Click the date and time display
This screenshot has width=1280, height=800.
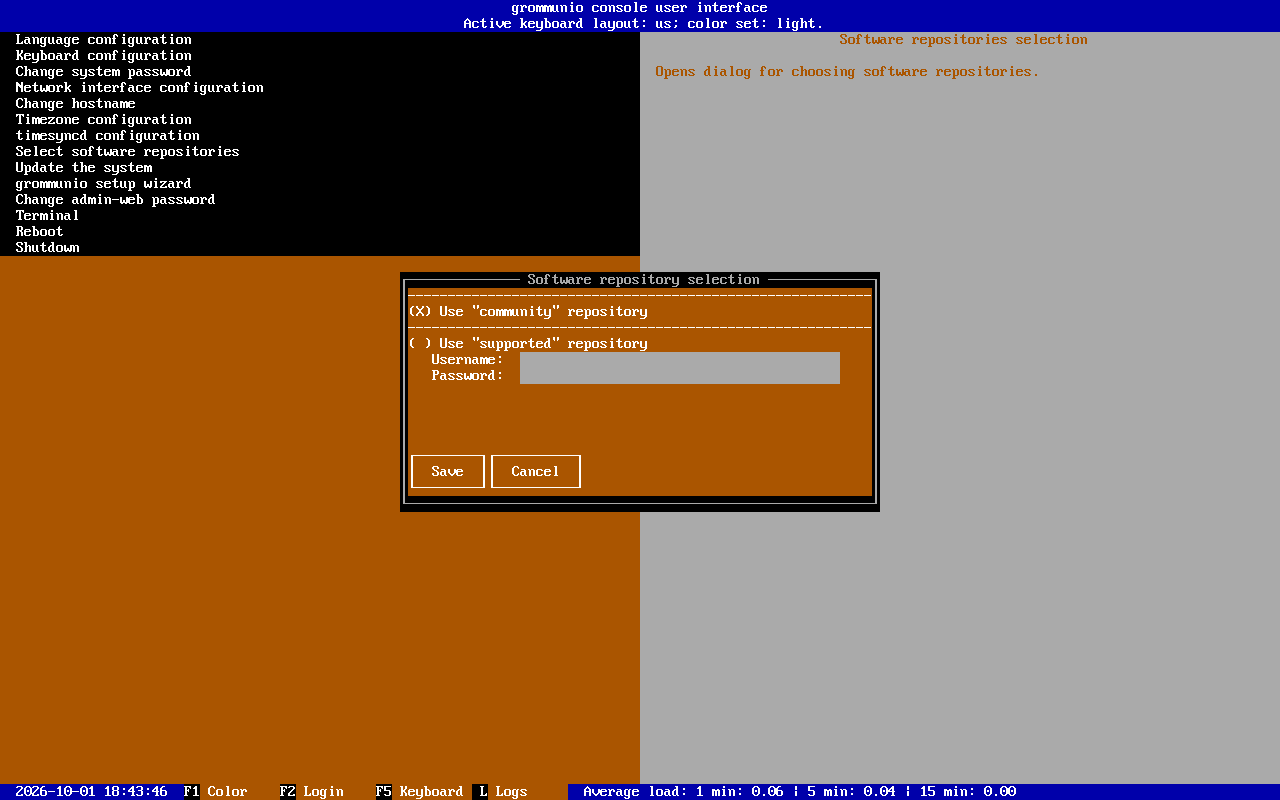[92, 792]
